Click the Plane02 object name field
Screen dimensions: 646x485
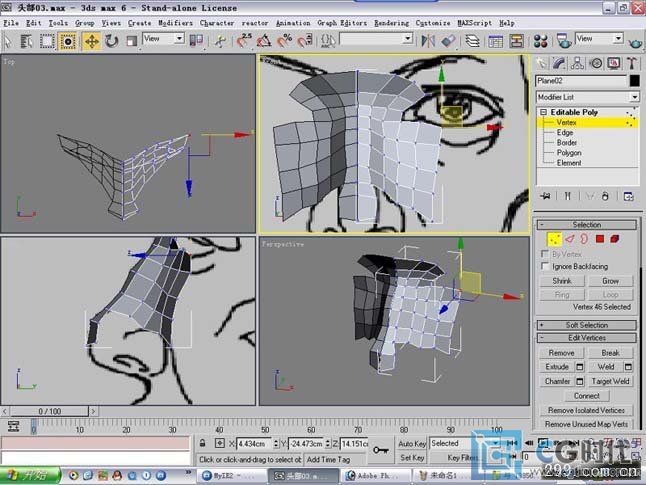click(x=580, y=81)
